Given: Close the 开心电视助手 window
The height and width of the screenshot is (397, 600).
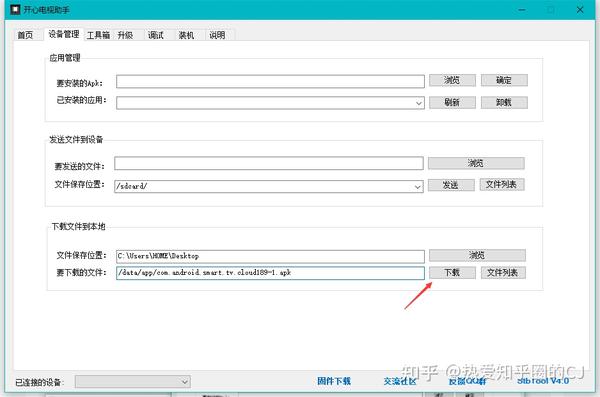Looking at the screenshot, I should click(x=580, y=10).
